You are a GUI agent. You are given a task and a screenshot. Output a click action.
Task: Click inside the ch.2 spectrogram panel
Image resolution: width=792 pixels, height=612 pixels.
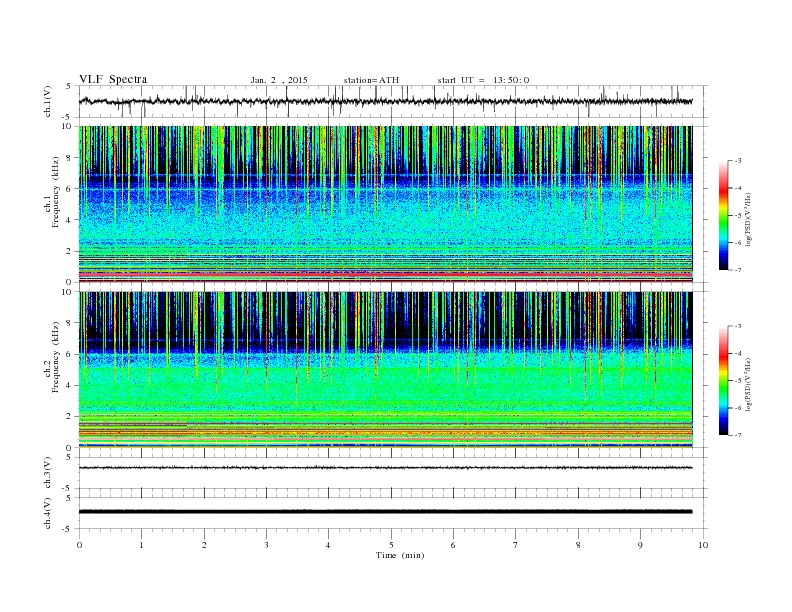tap(386, 369)
